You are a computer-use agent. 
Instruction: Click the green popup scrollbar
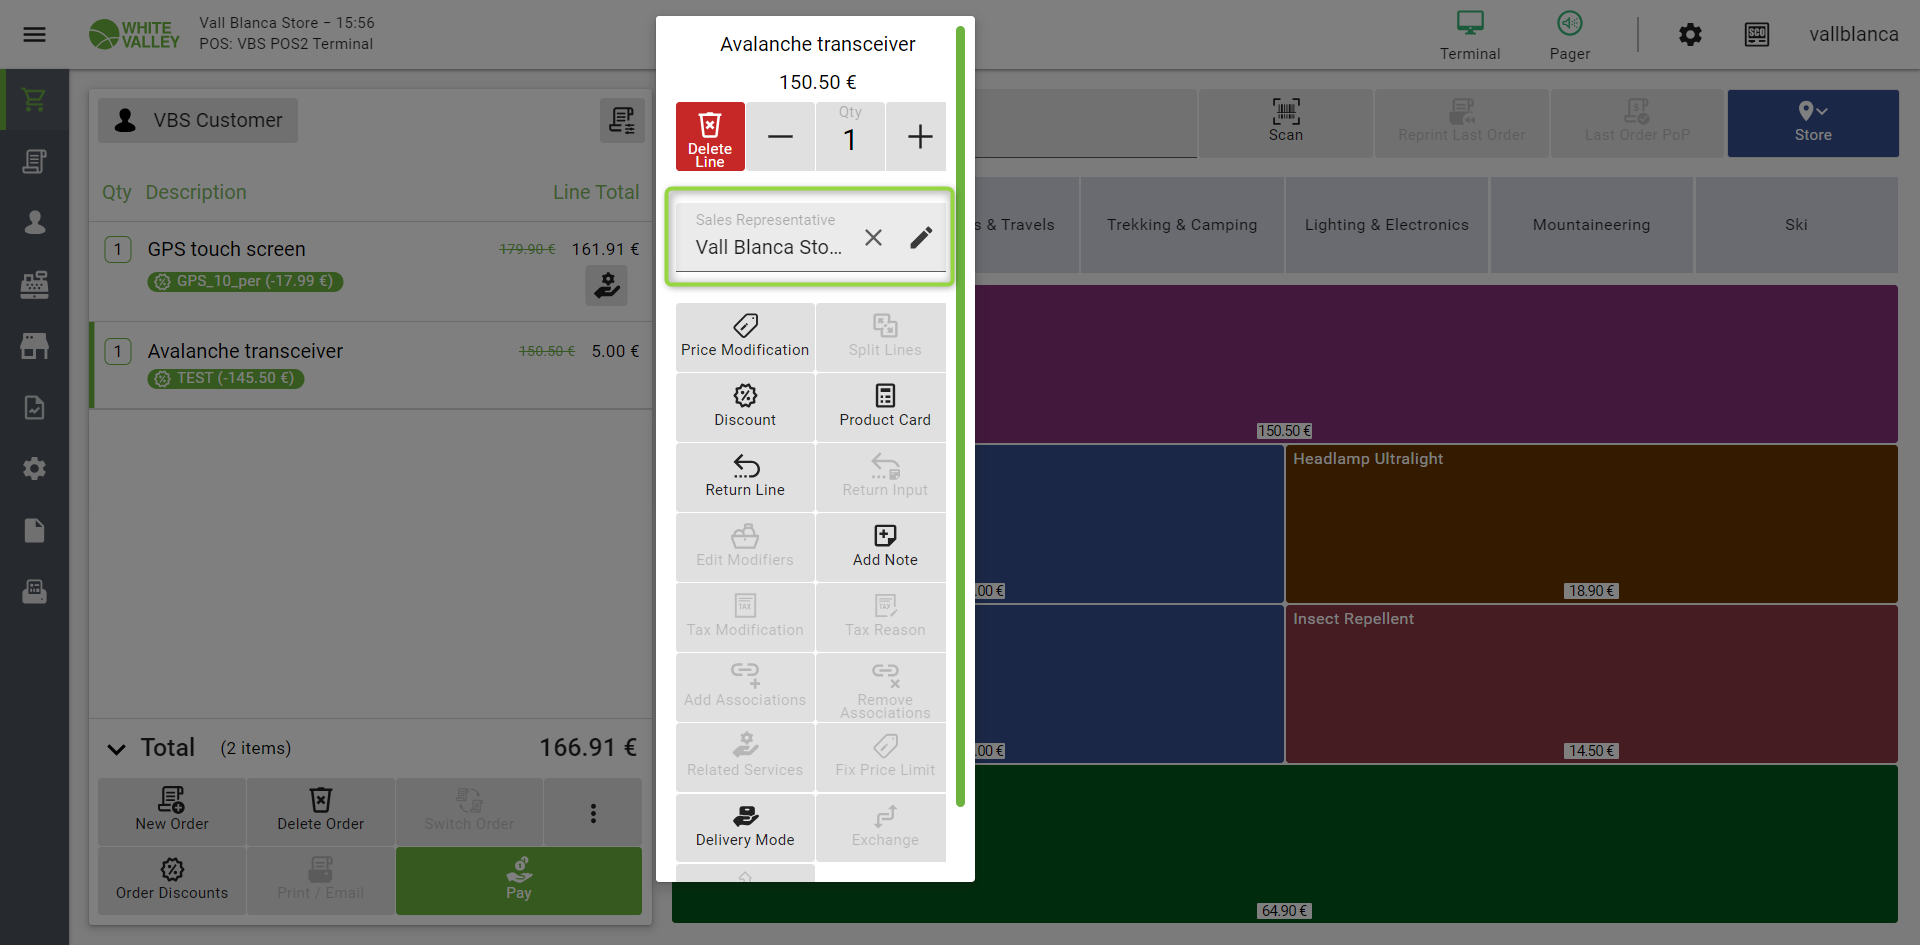[960, 415]
